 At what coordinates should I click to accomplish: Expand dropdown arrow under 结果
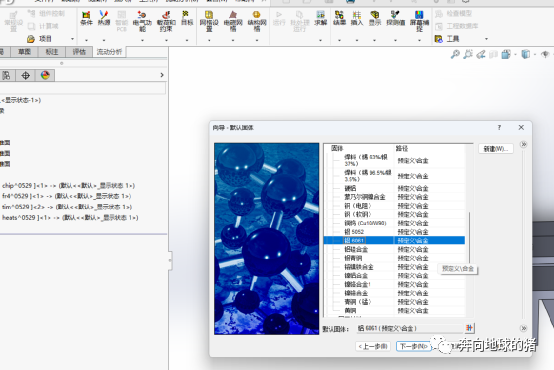[x=339, y=40]
